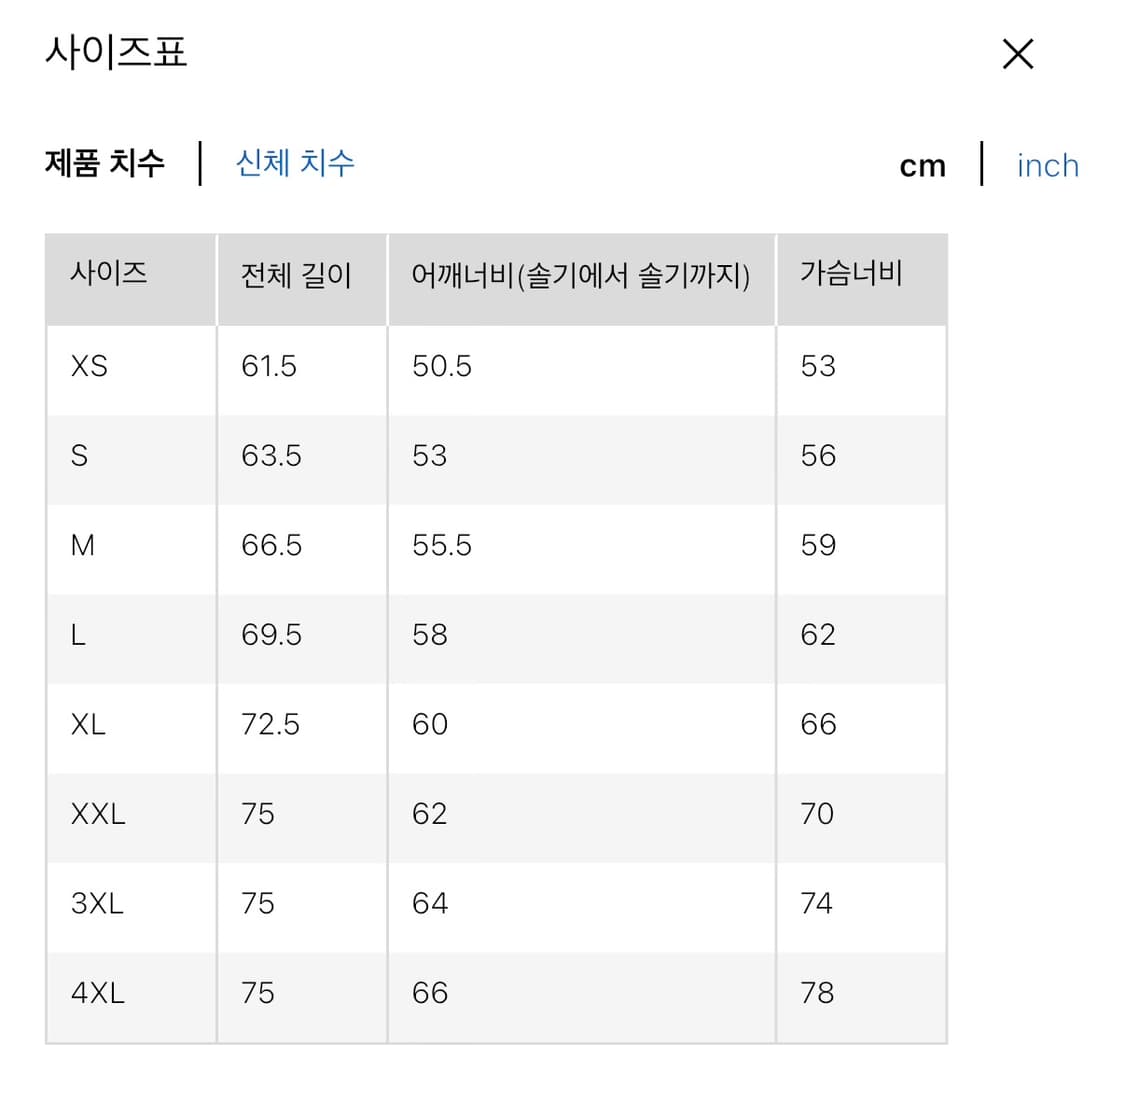This screenshot has height=1117, width=1125.
Task: Switch units to cm
Action: [x=921, y=165]
